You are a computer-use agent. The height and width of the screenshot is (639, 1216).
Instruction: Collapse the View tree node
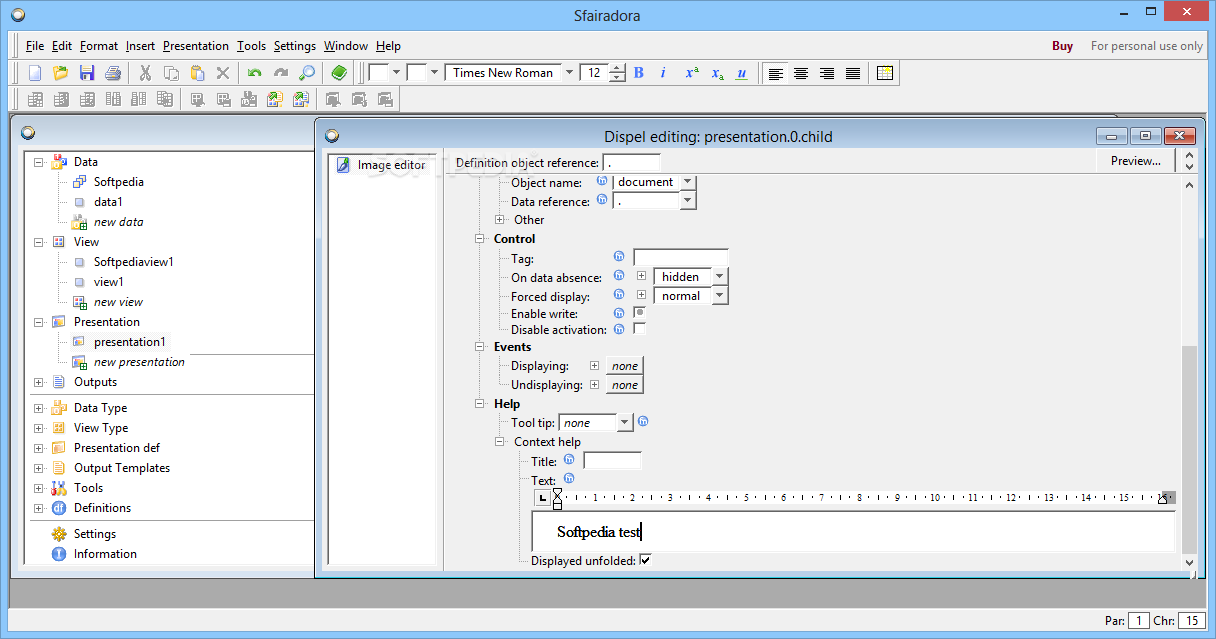tap(39, 242)
